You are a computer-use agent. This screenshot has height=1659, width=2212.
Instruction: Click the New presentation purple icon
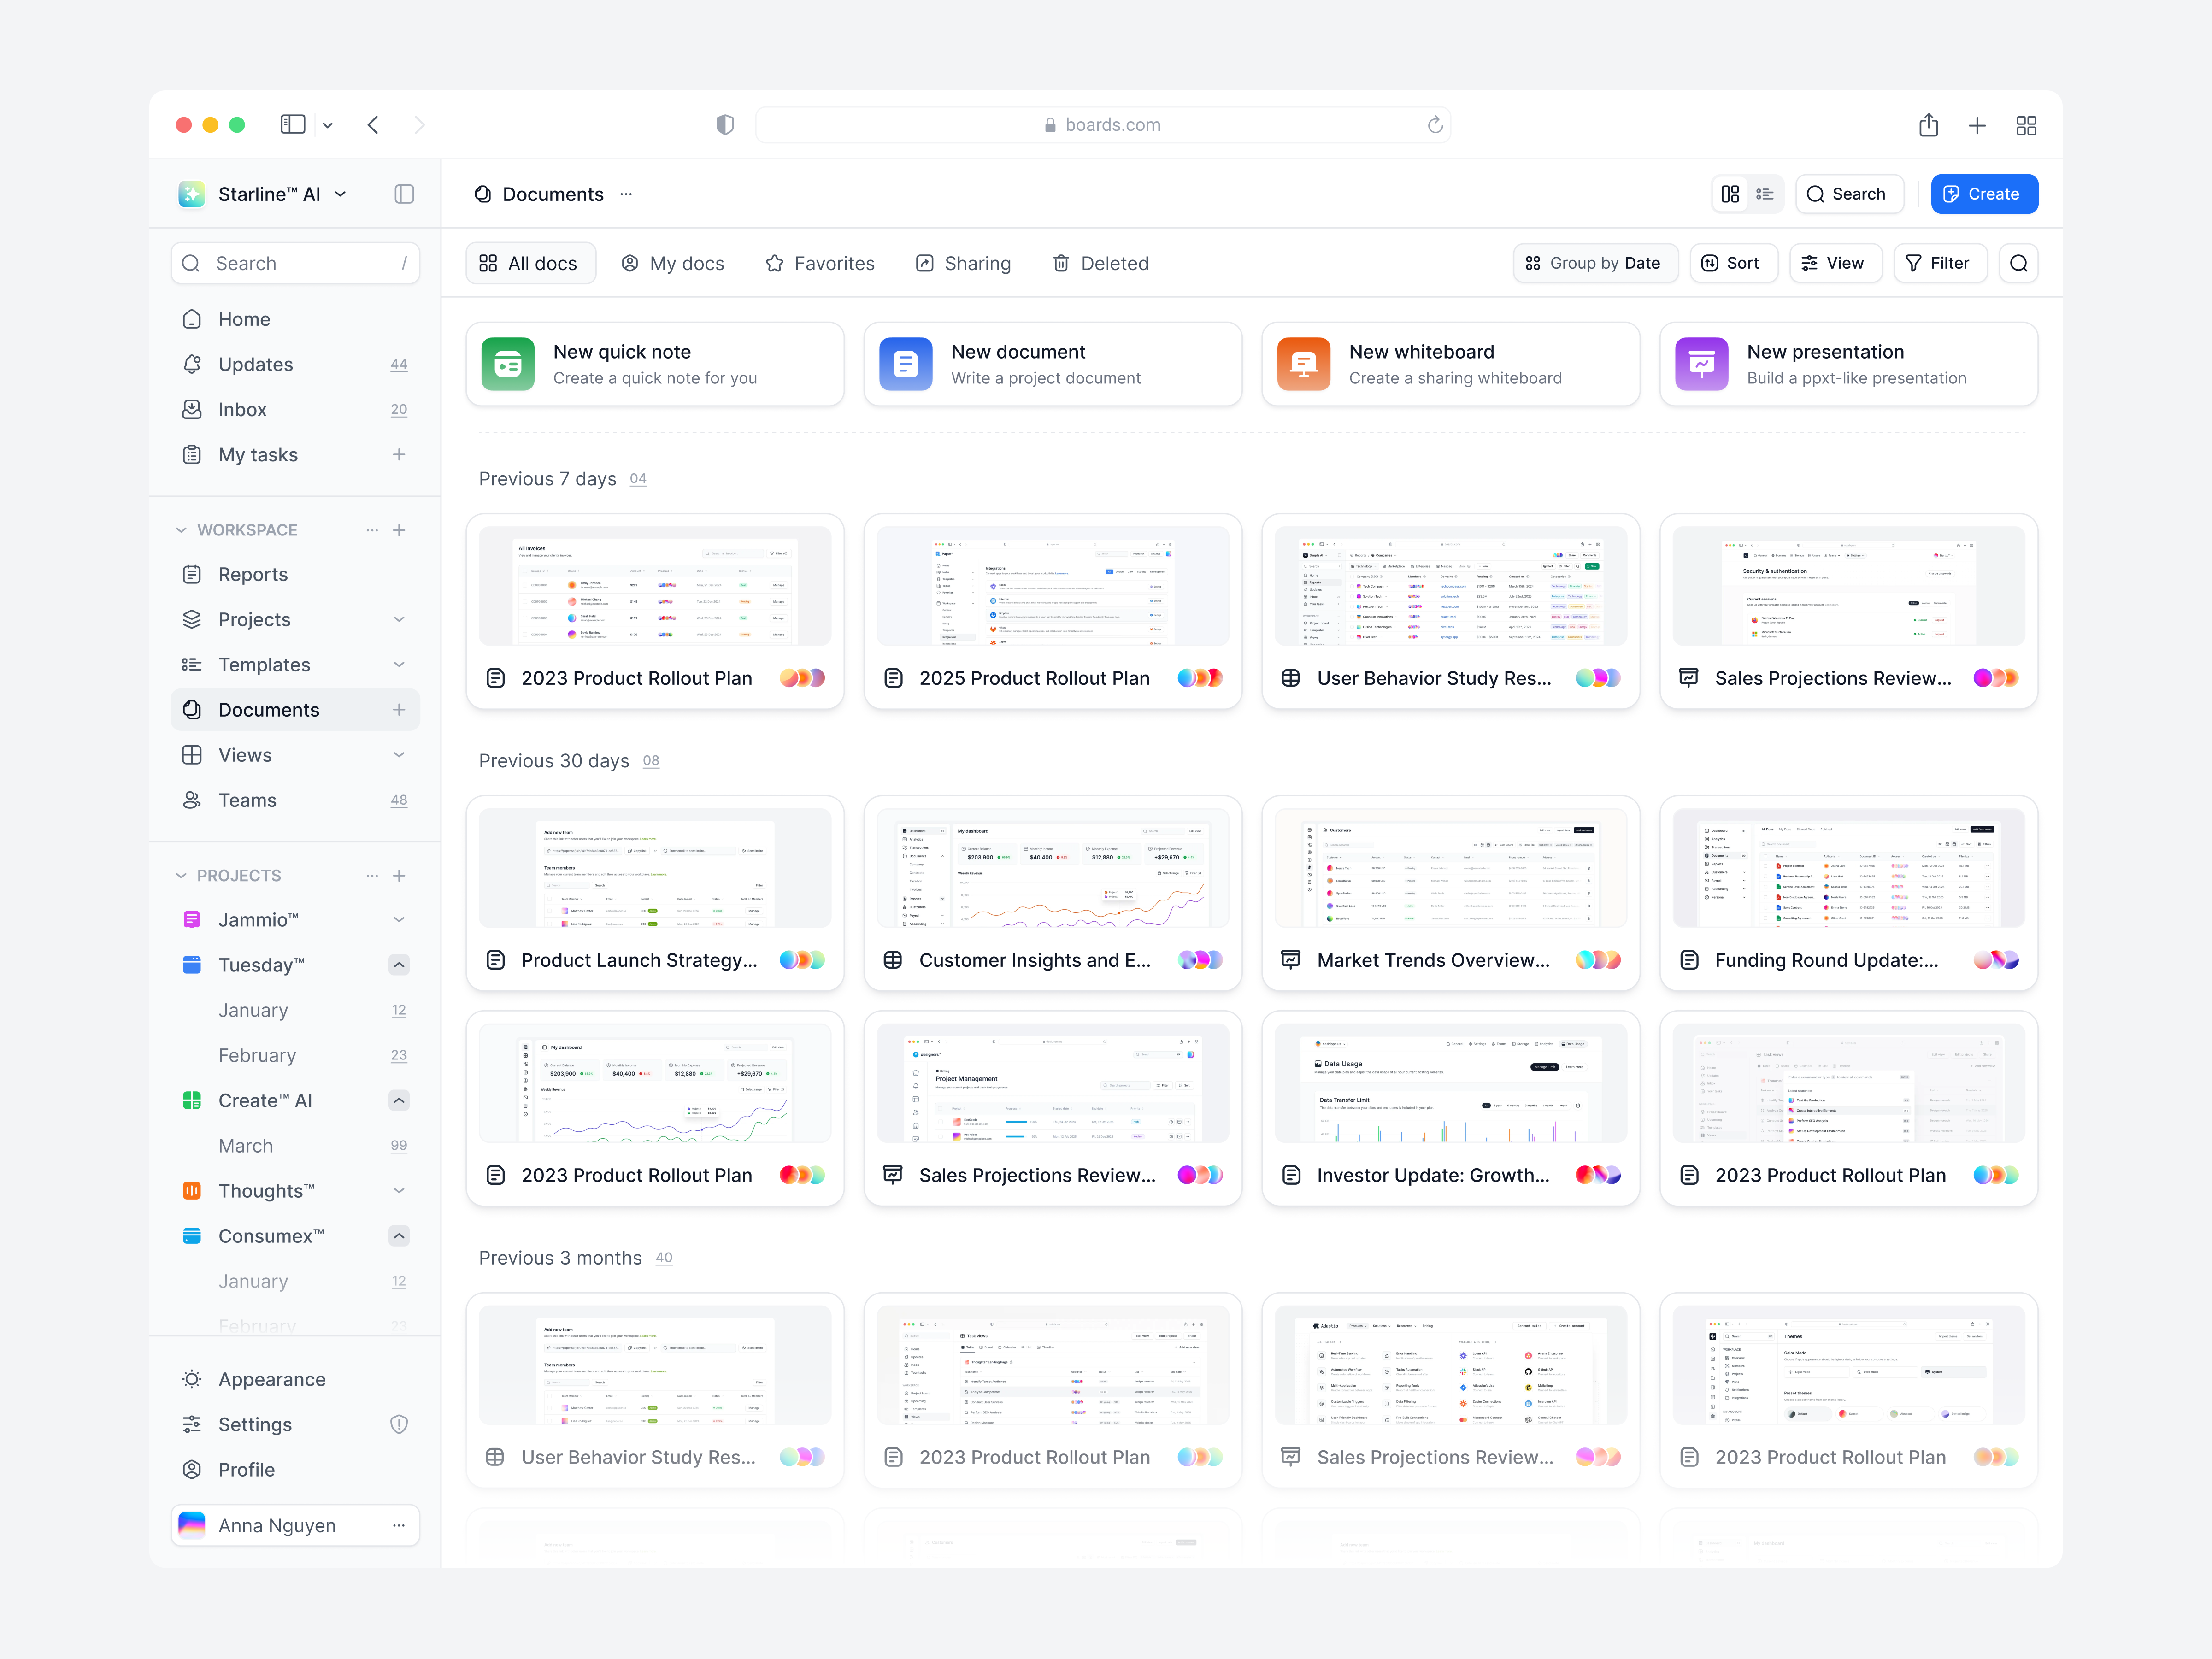(x=1702, y=364)
